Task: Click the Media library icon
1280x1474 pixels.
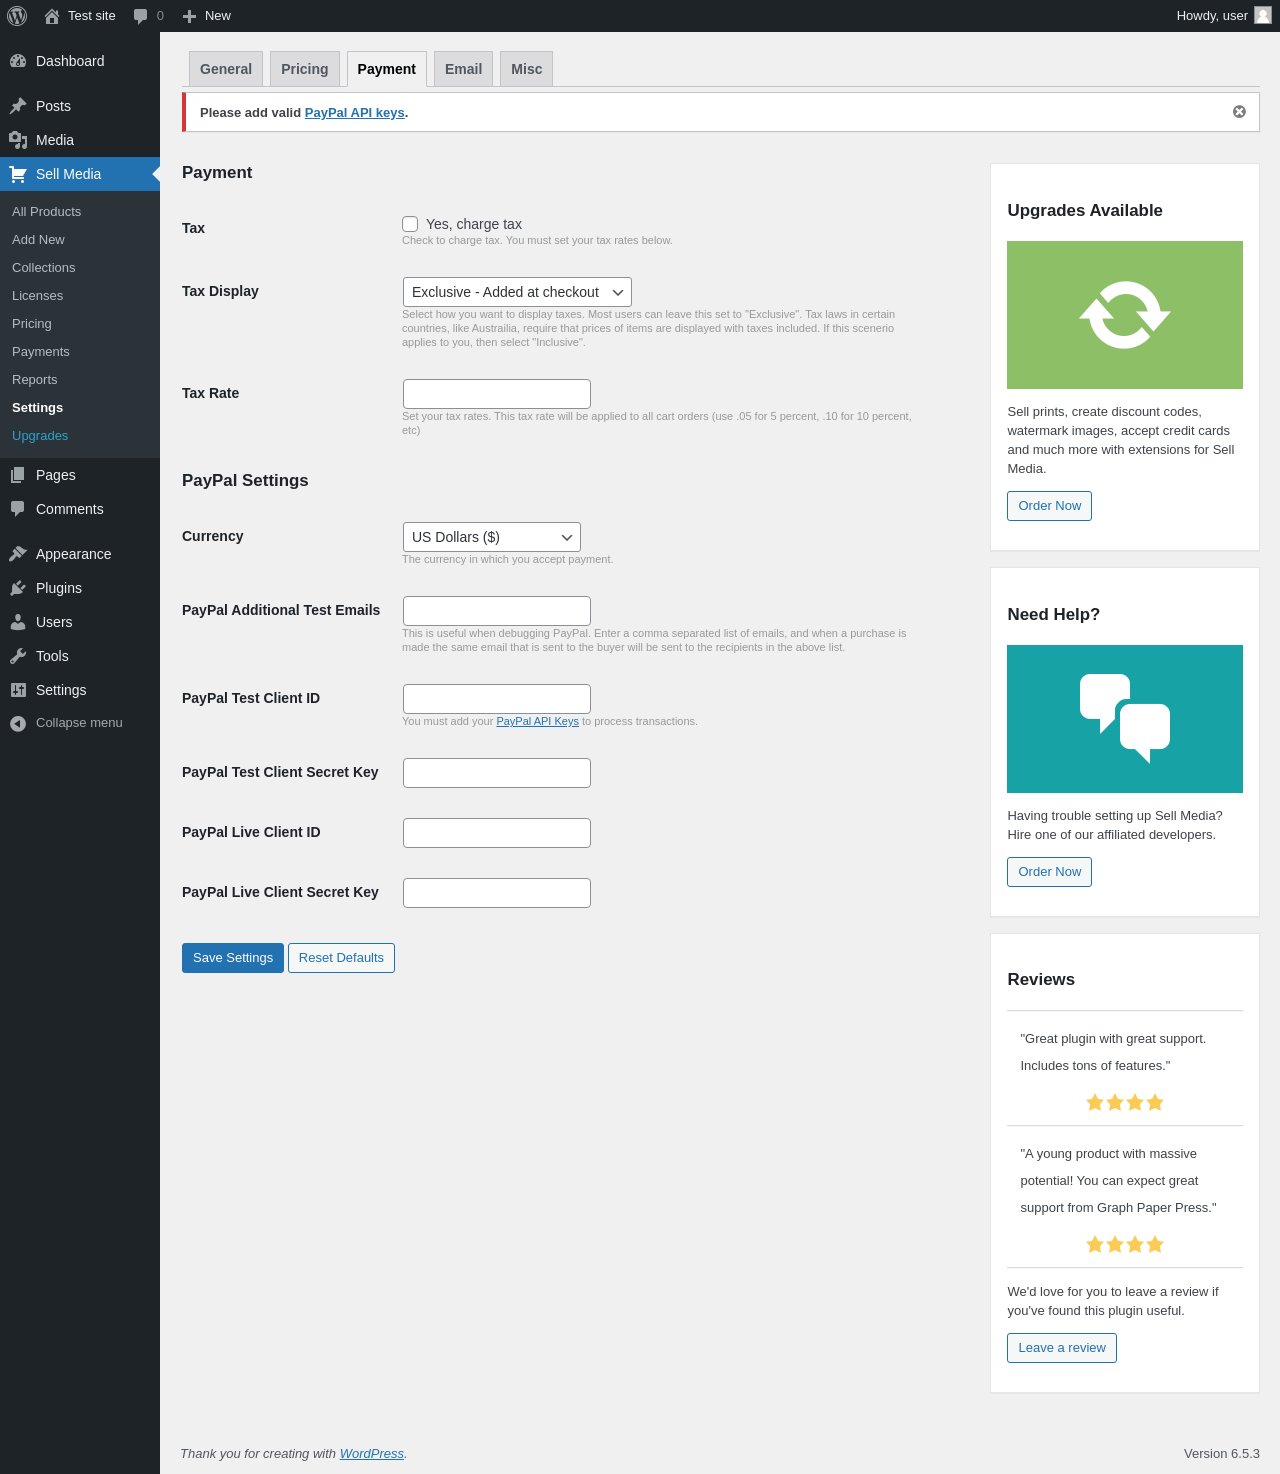Action: (x=18, y=140)
